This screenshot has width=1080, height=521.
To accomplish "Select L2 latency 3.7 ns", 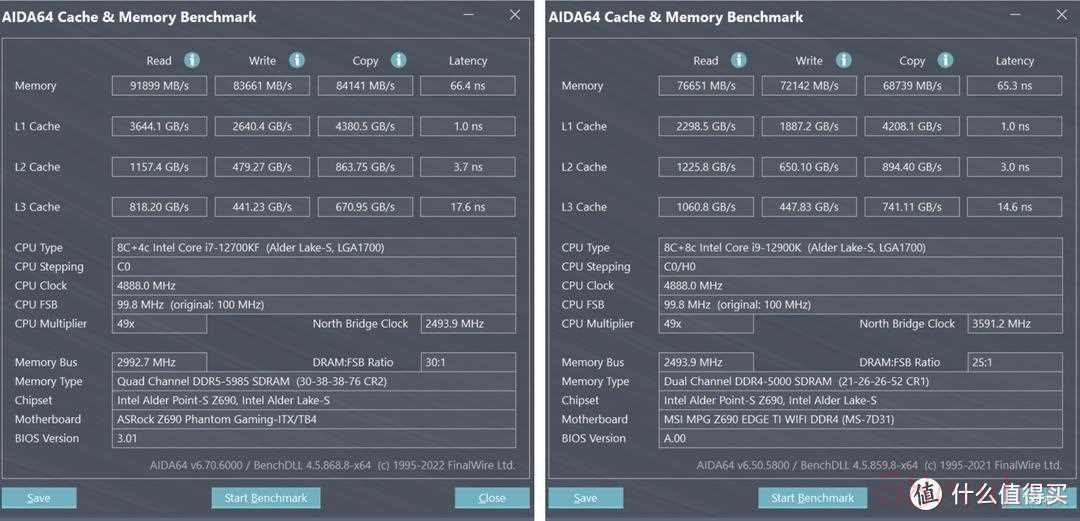I will 468,167.
